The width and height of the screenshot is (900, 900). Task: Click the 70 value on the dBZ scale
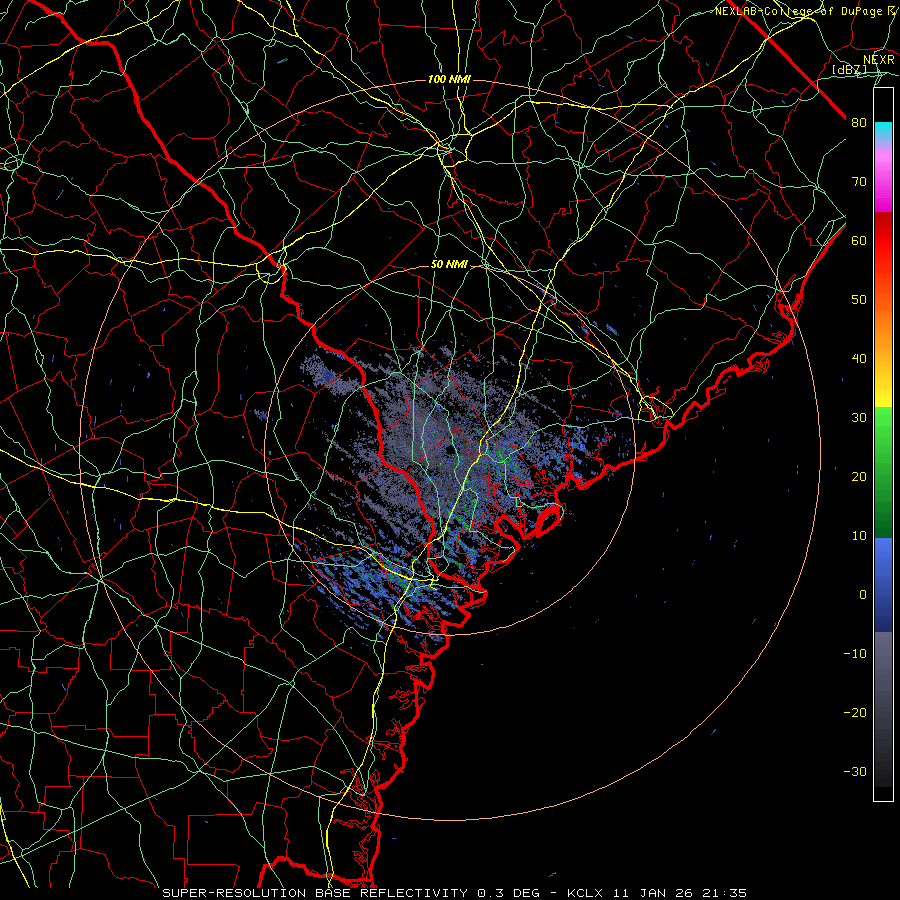pyautogui.click(x=859, y=181)
